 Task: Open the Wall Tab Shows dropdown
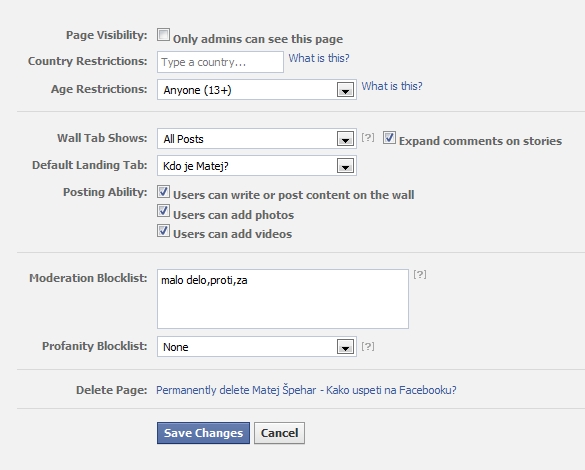(x=257, y=139)
